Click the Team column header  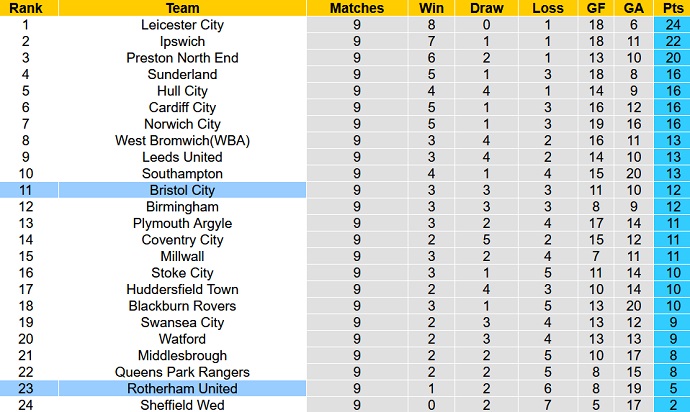183,8
